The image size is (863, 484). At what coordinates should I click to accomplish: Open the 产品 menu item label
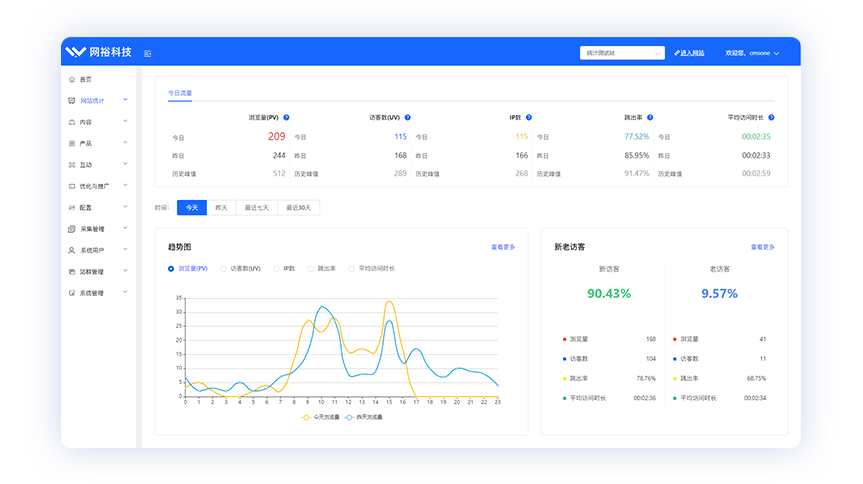click(x=86, y=143)
